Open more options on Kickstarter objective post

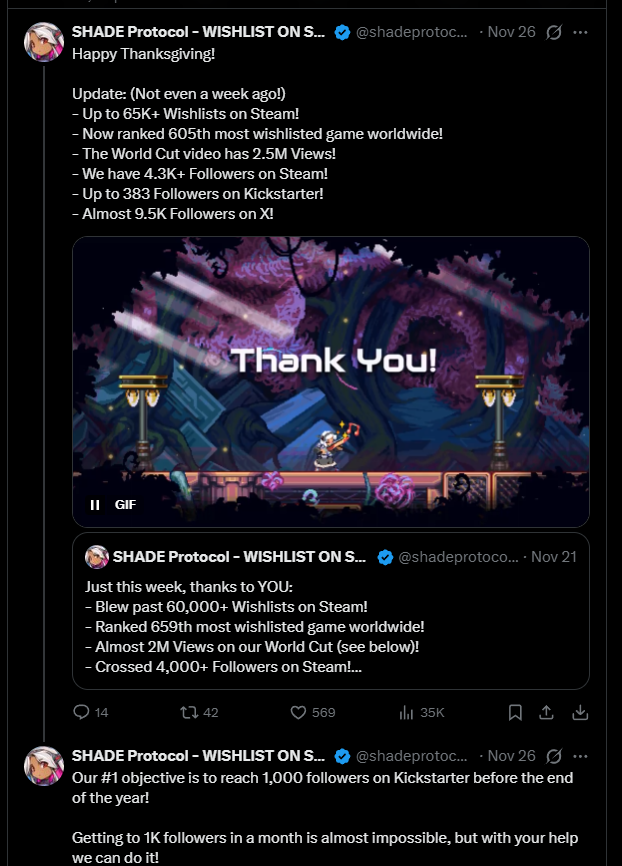pyautogui.click(x=580, y=756)
